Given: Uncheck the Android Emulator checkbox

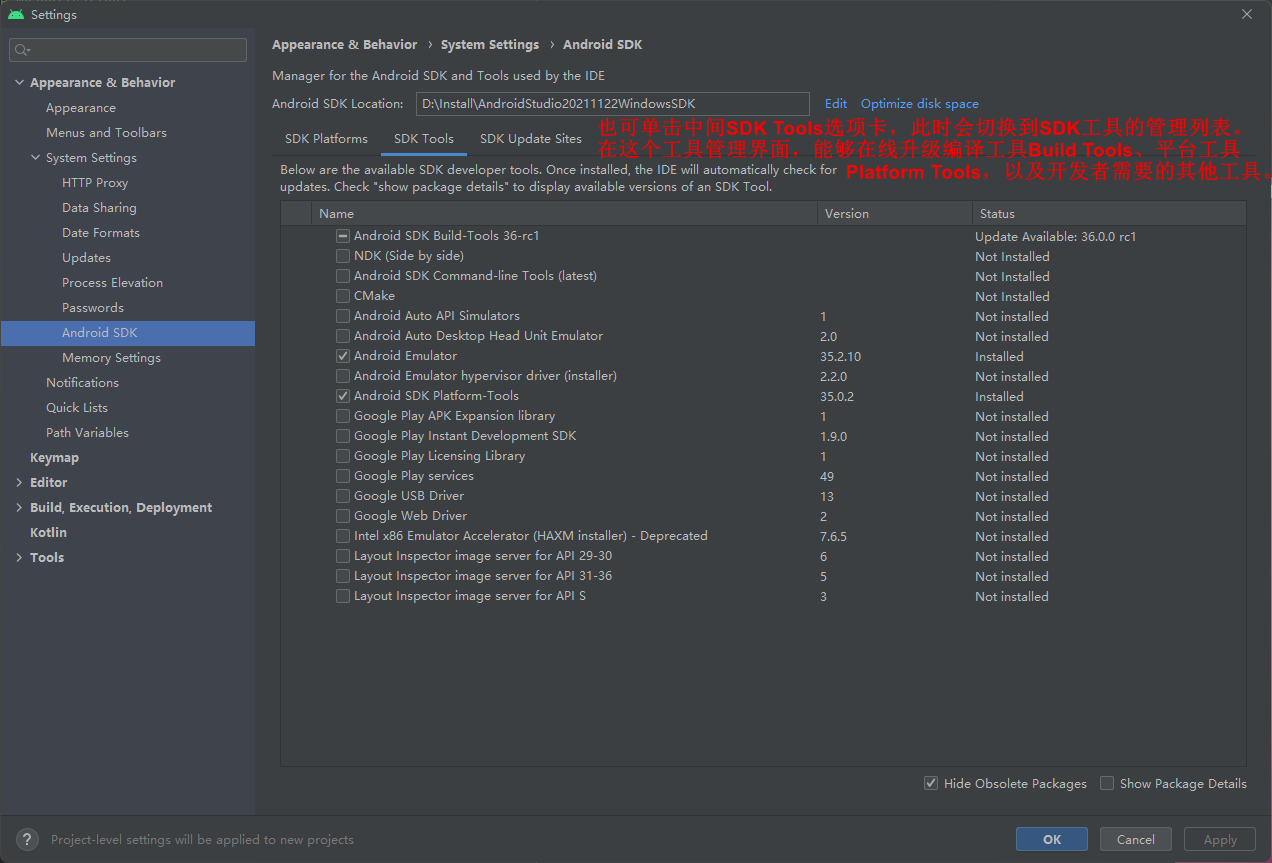Looking at the screenshot, I should 343,356.
